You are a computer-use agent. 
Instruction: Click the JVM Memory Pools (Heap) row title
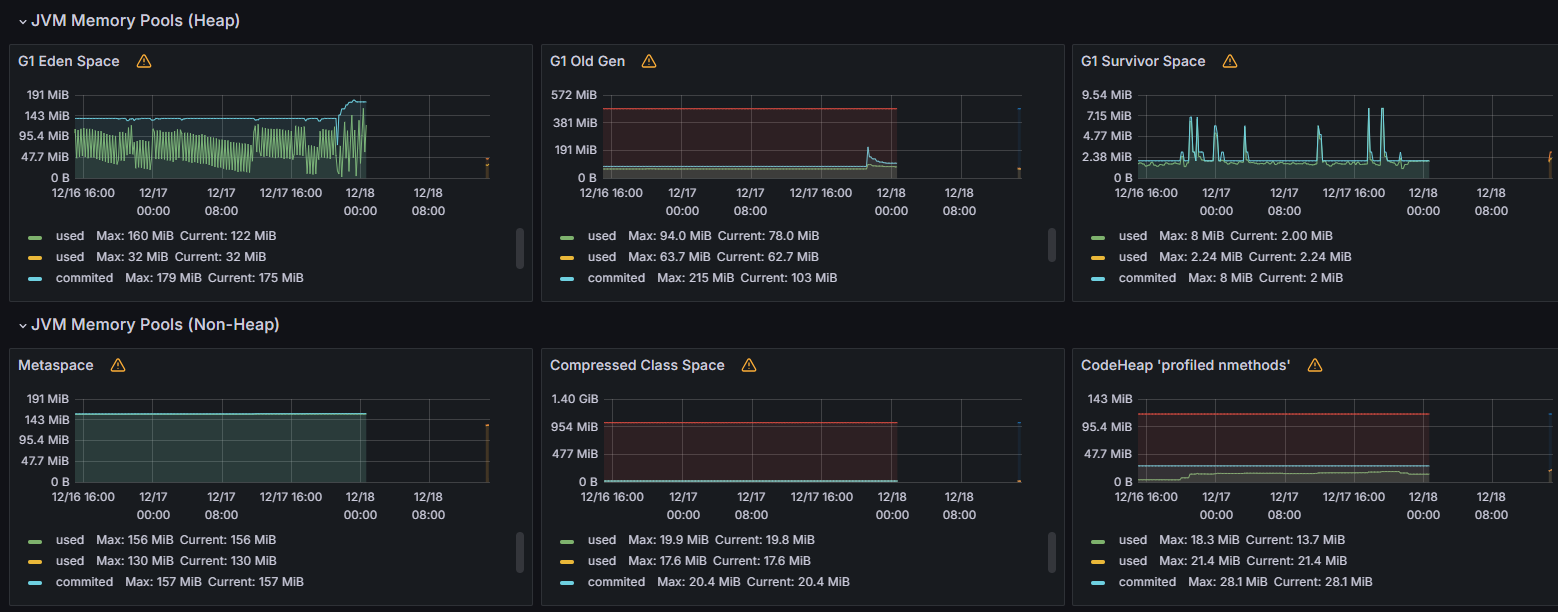(x=135, y=20)
